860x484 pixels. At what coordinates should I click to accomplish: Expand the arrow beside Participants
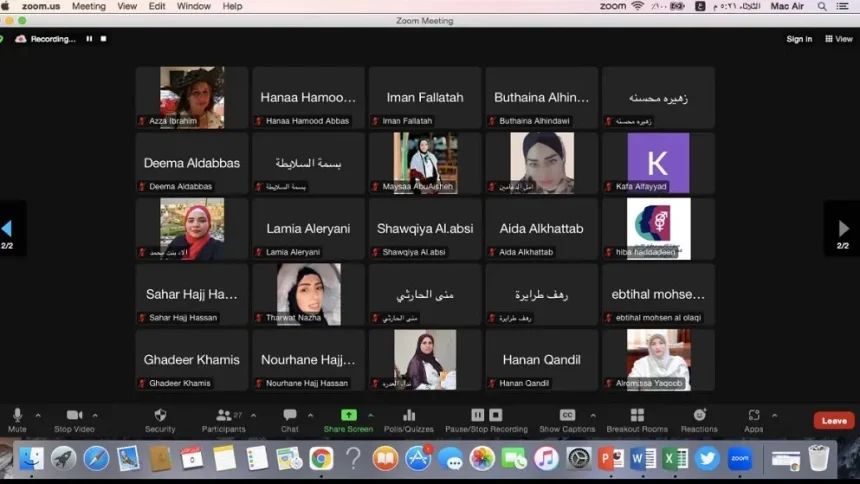pos(253,415)
